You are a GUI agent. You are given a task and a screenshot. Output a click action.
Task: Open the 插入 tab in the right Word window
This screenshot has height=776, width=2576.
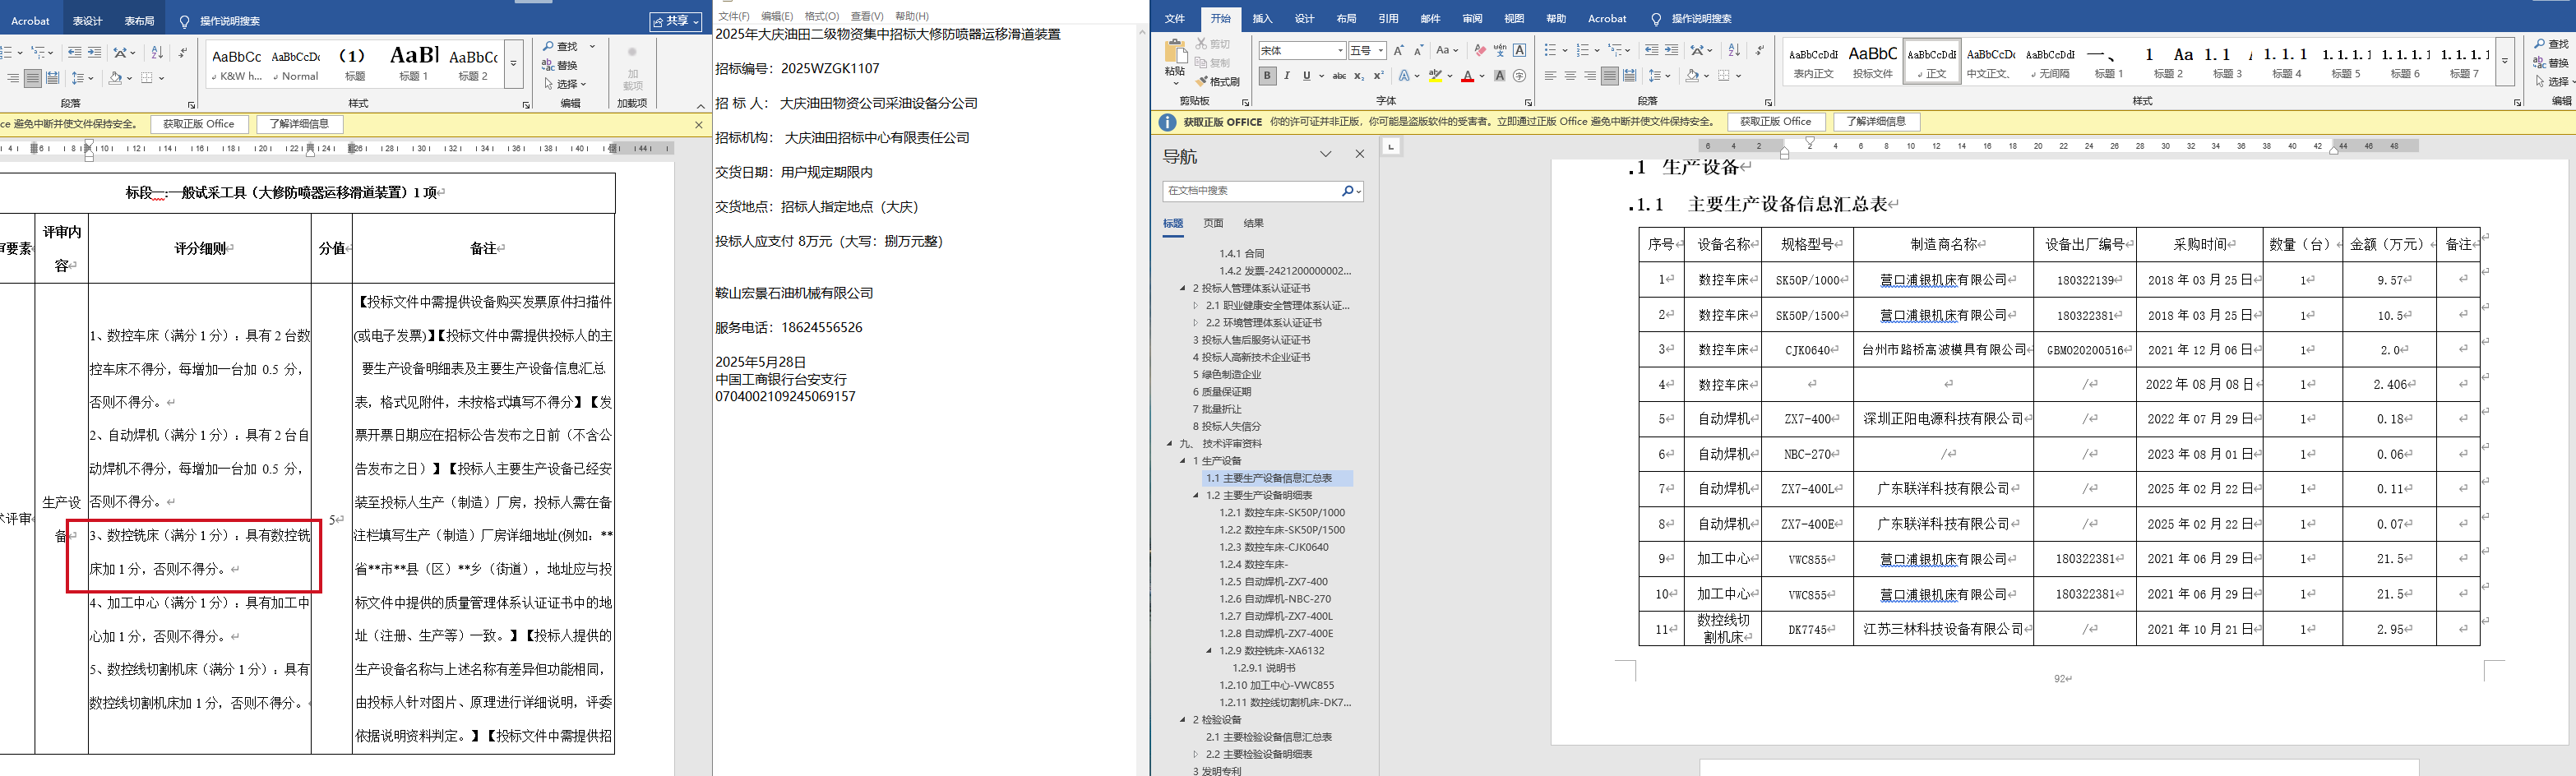pos(1263,19)
